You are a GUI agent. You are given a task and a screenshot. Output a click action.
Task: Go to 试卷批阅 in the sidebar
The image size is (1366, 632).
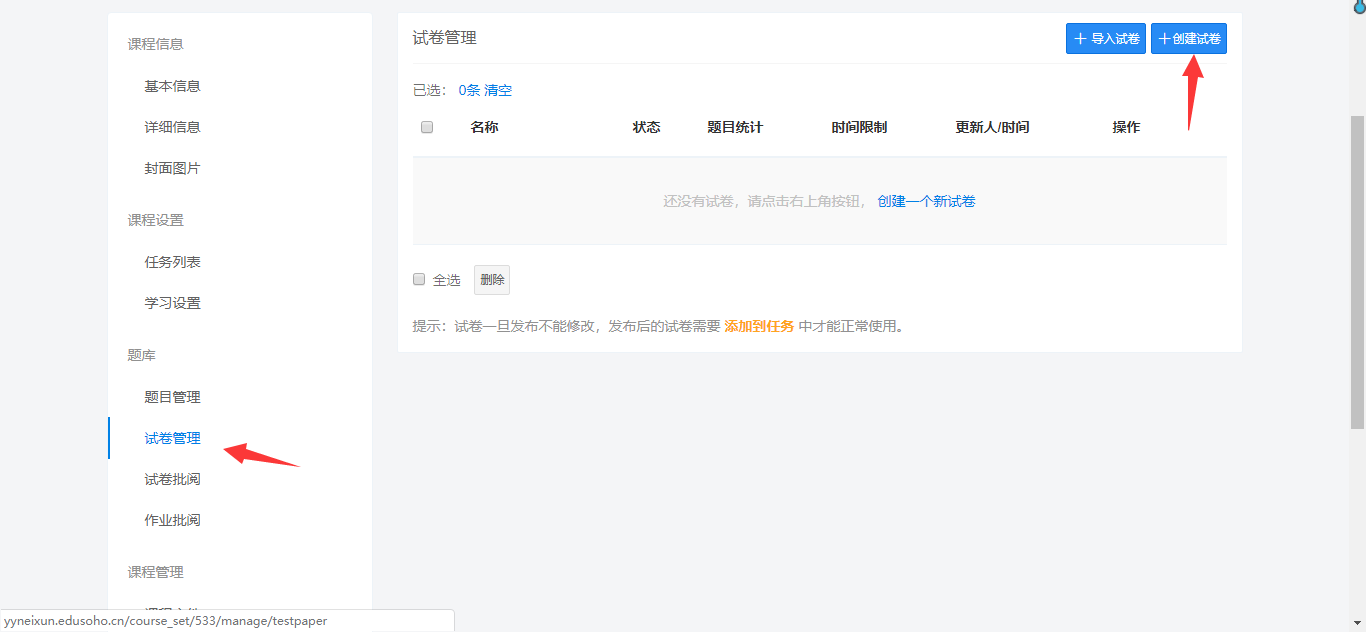172,479
